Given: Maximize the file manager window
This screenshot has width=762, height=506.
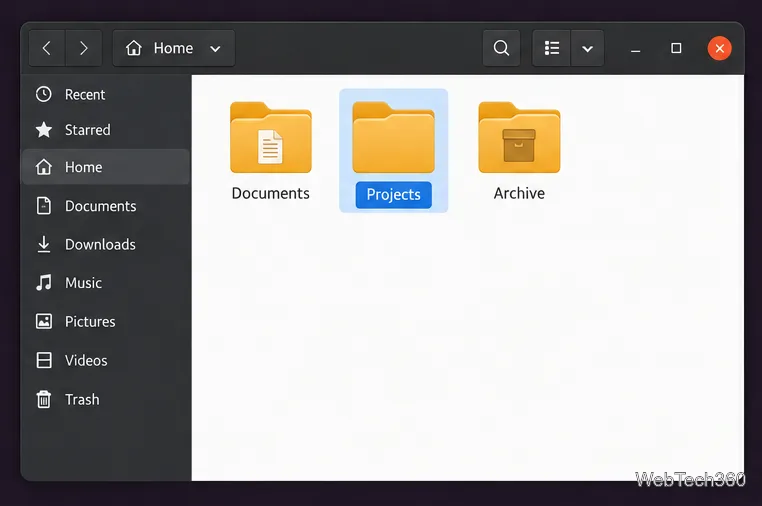Looking at the screenshot, I should (676, 48).
